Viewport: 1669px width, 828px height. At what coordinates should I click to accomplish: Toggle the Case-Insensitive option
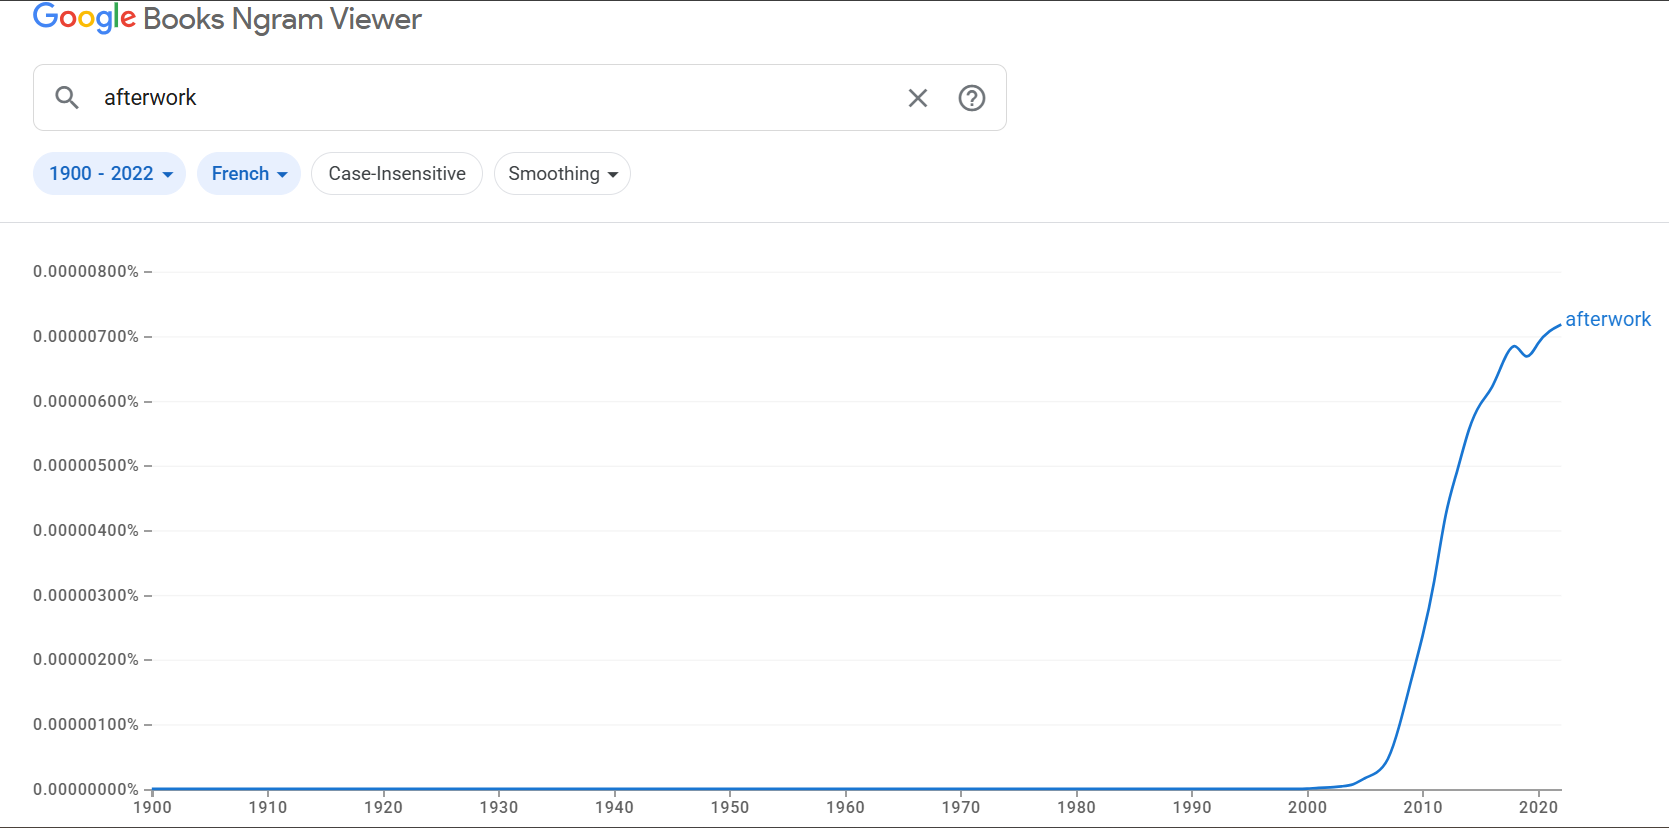(x=397, y=174)
